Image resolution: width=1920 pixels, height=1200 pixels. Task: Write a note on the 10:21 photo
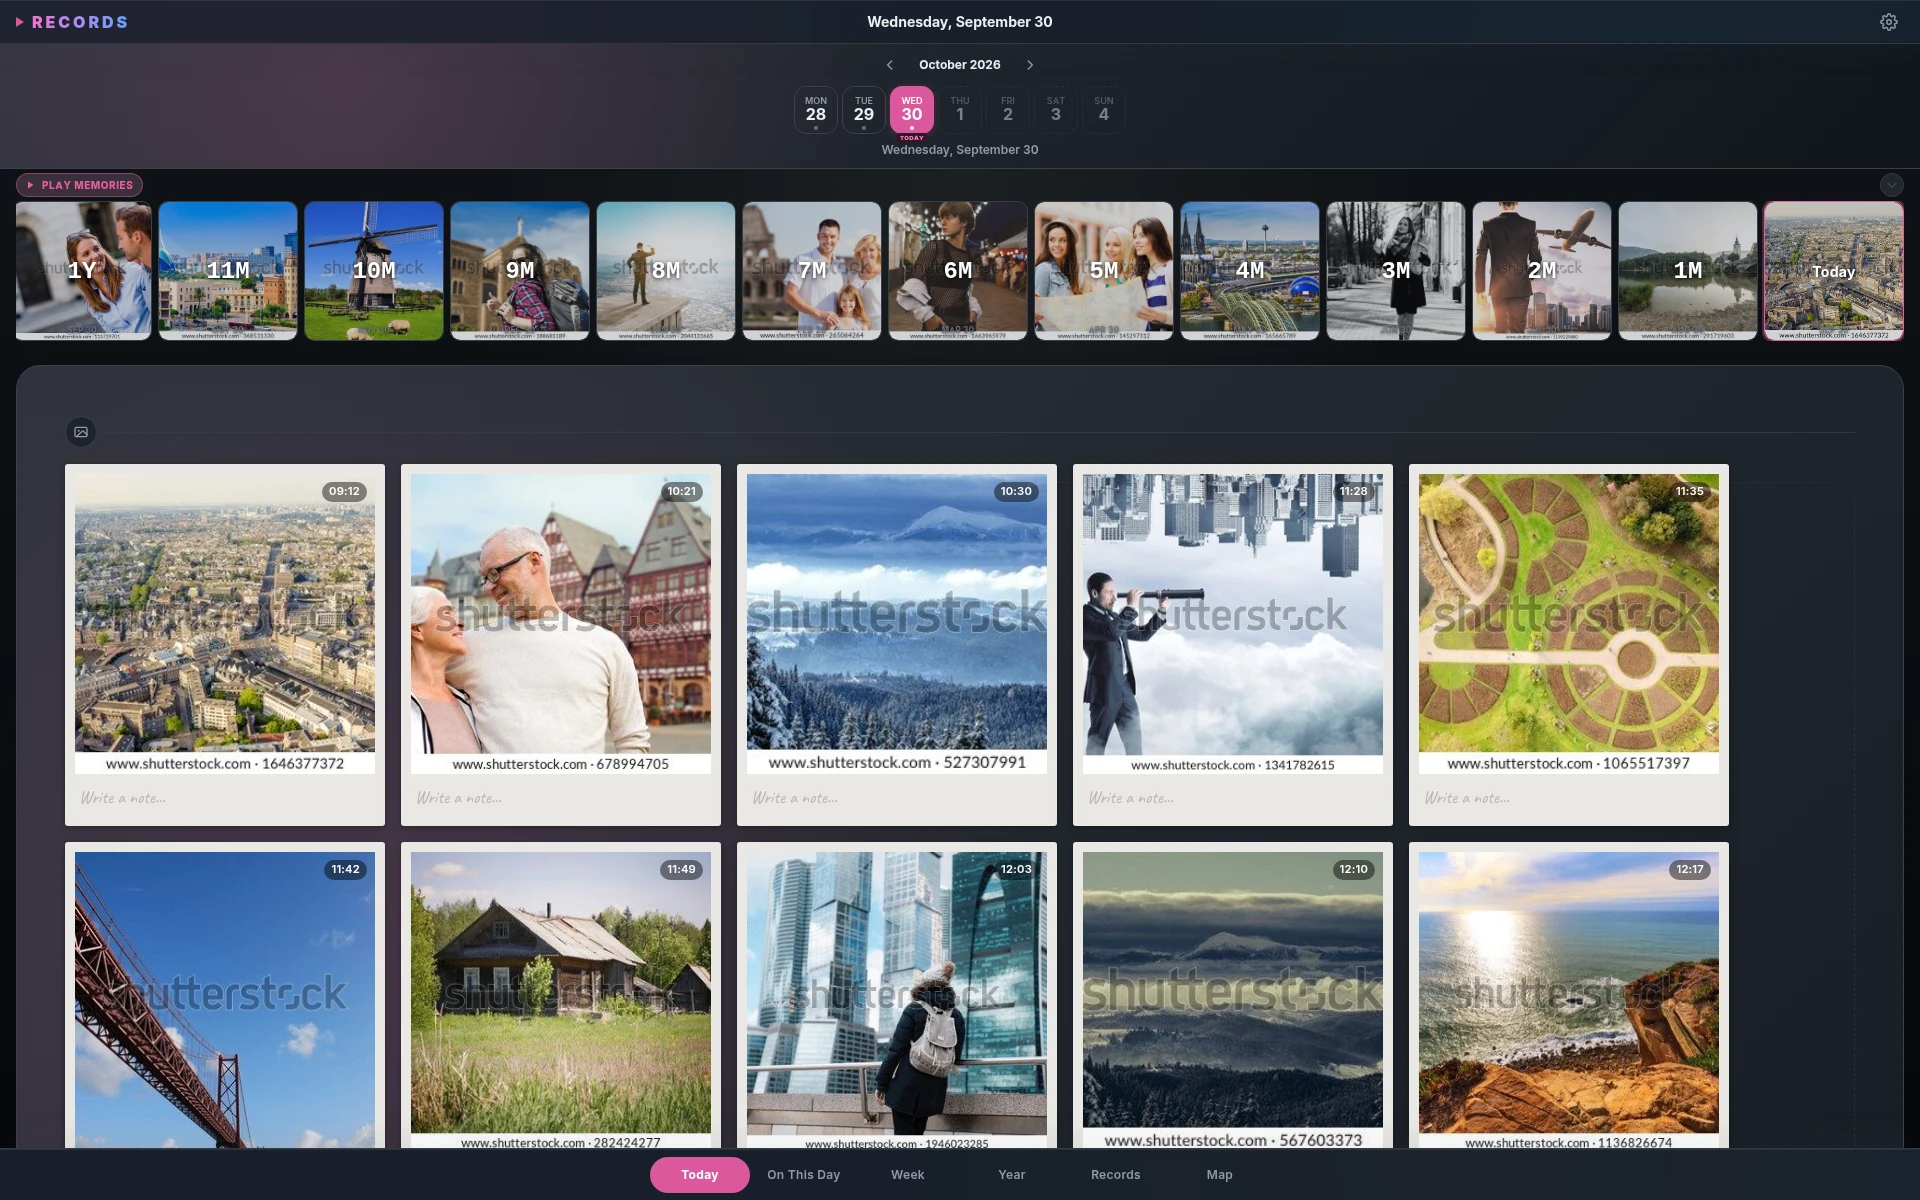[561, 798]
